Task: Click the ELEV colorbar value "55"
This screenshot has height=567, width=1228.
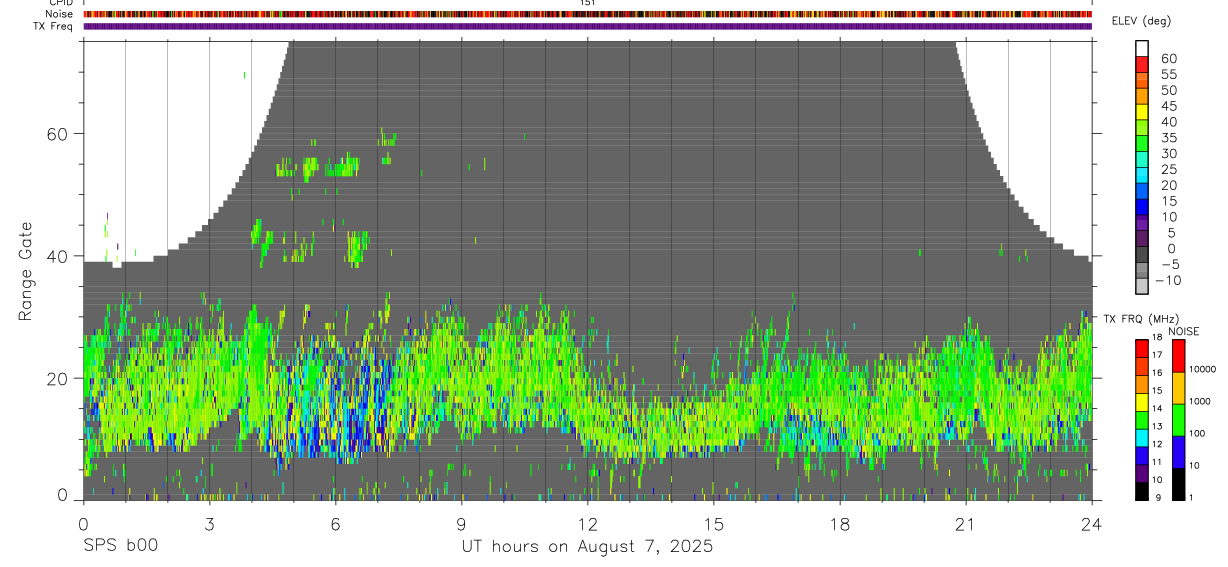Action: point(1168,74)
